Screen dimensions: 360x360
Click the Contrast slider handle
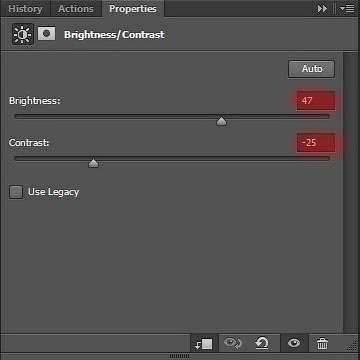[x=94, y=163]
